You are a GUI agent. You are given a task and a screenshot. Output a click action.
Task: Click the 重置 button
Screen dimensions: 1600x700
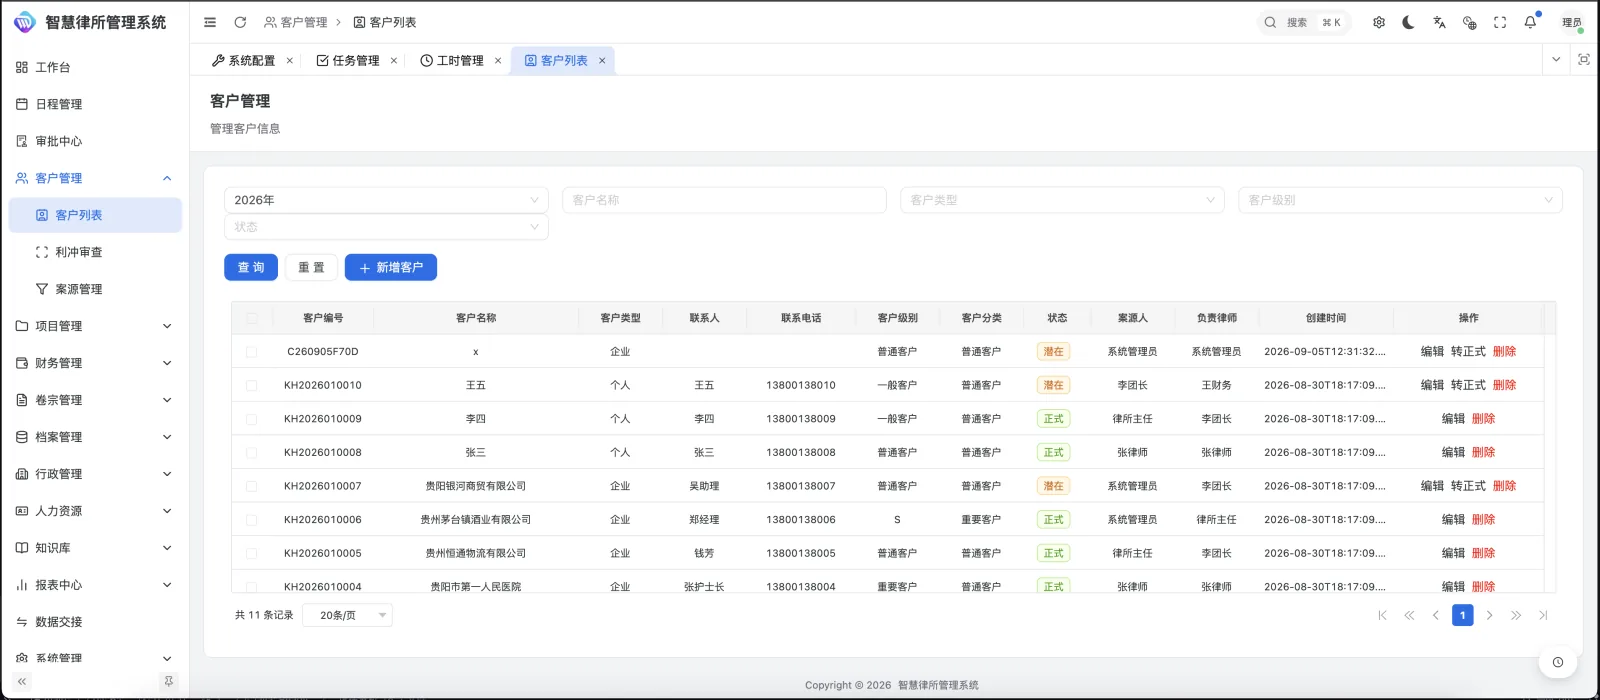click(311, 267)
